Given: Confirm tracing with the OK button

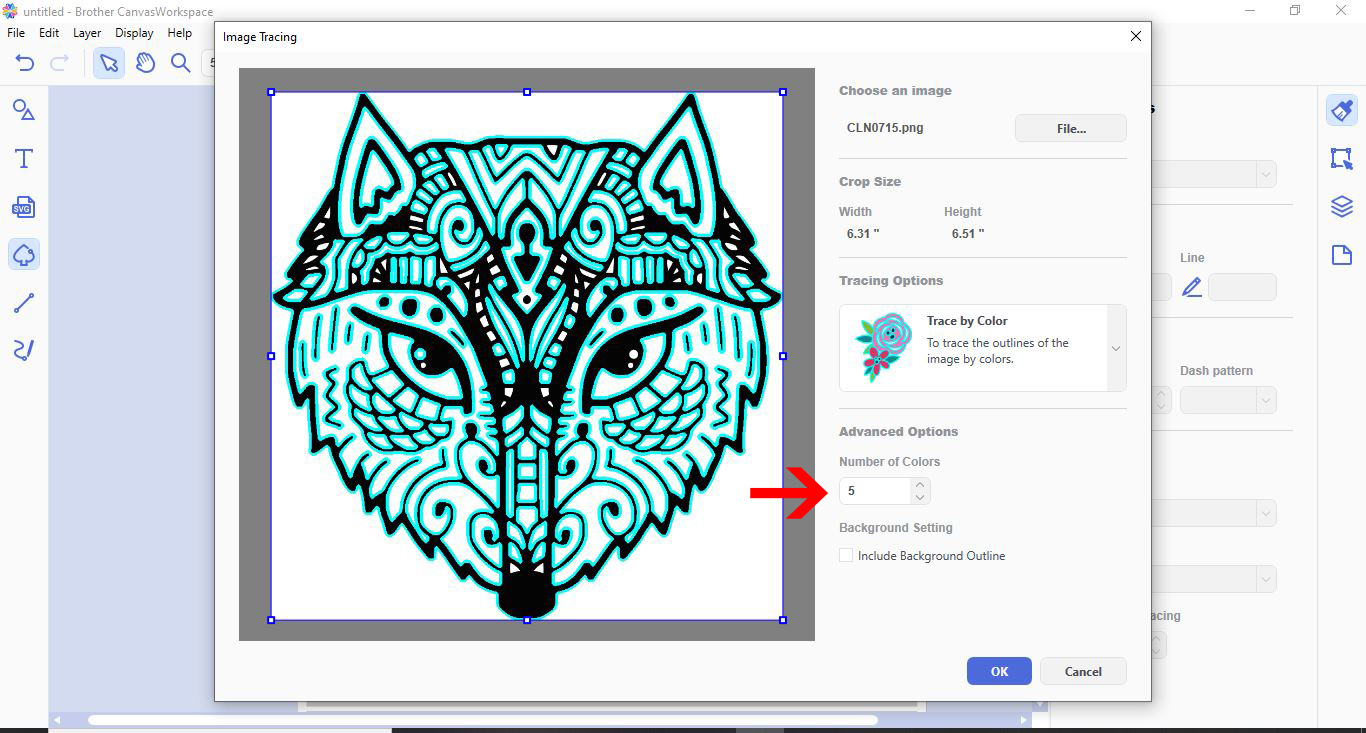Looking at the screenshot, I should pyautogui.click(x=999, y=671).
